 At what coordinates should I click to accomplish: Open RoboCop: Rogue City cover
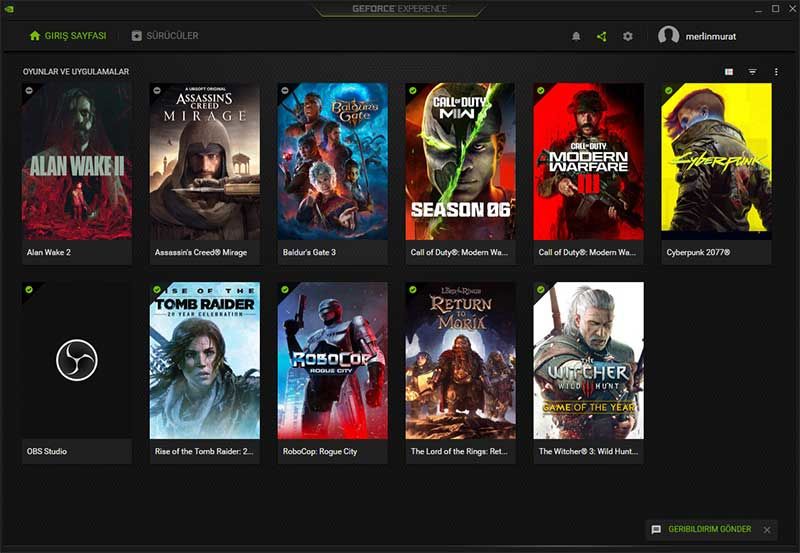point(333,360)
